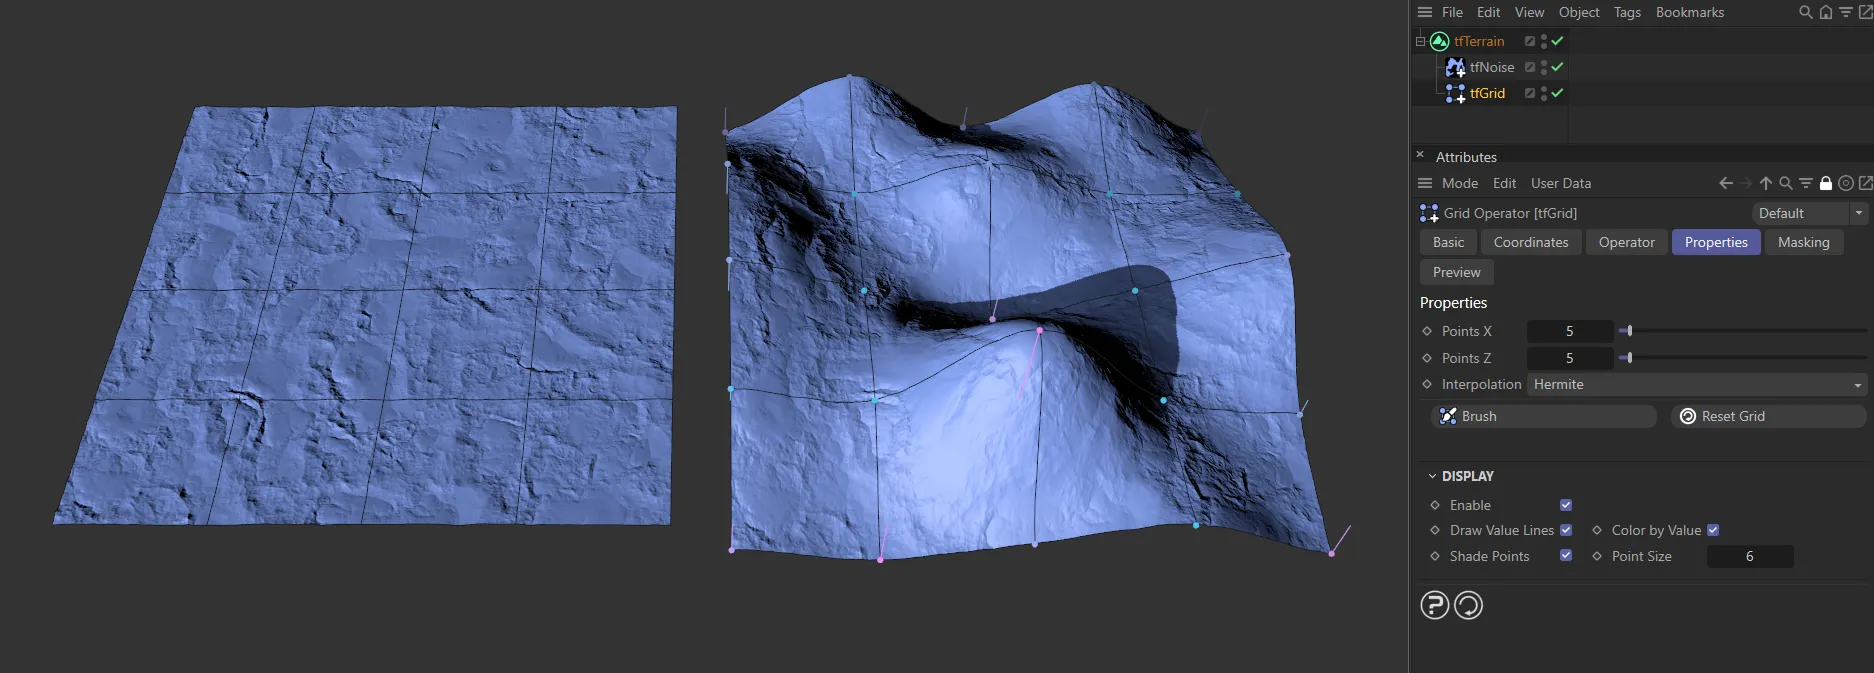The height and width of the screenshot is (673, 1874).
Task: Toggle the green checkmark for tfGrid
Action: [1557, 93]
